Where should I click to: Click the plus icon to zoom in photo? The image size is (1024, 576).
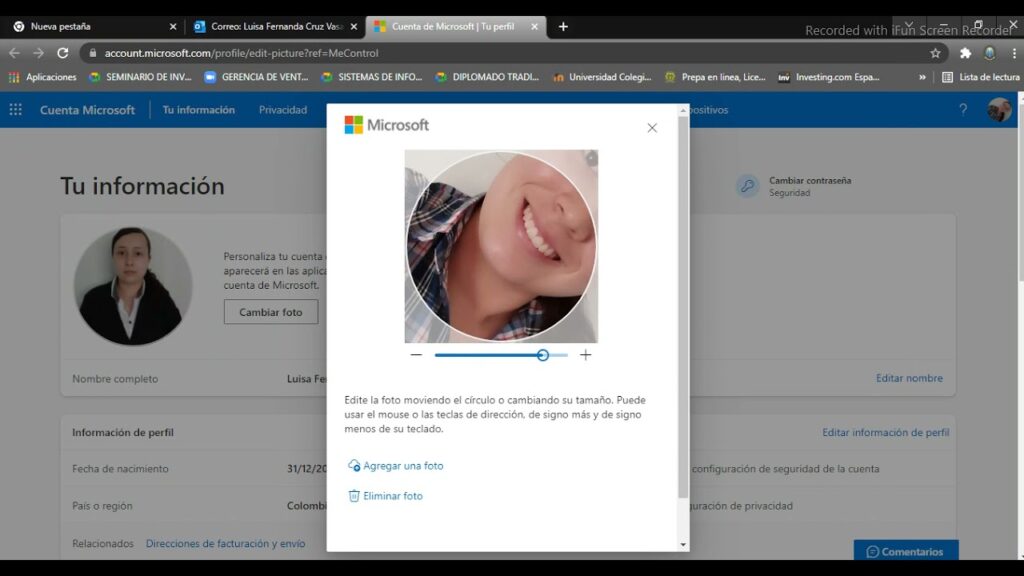click(585, 355)
